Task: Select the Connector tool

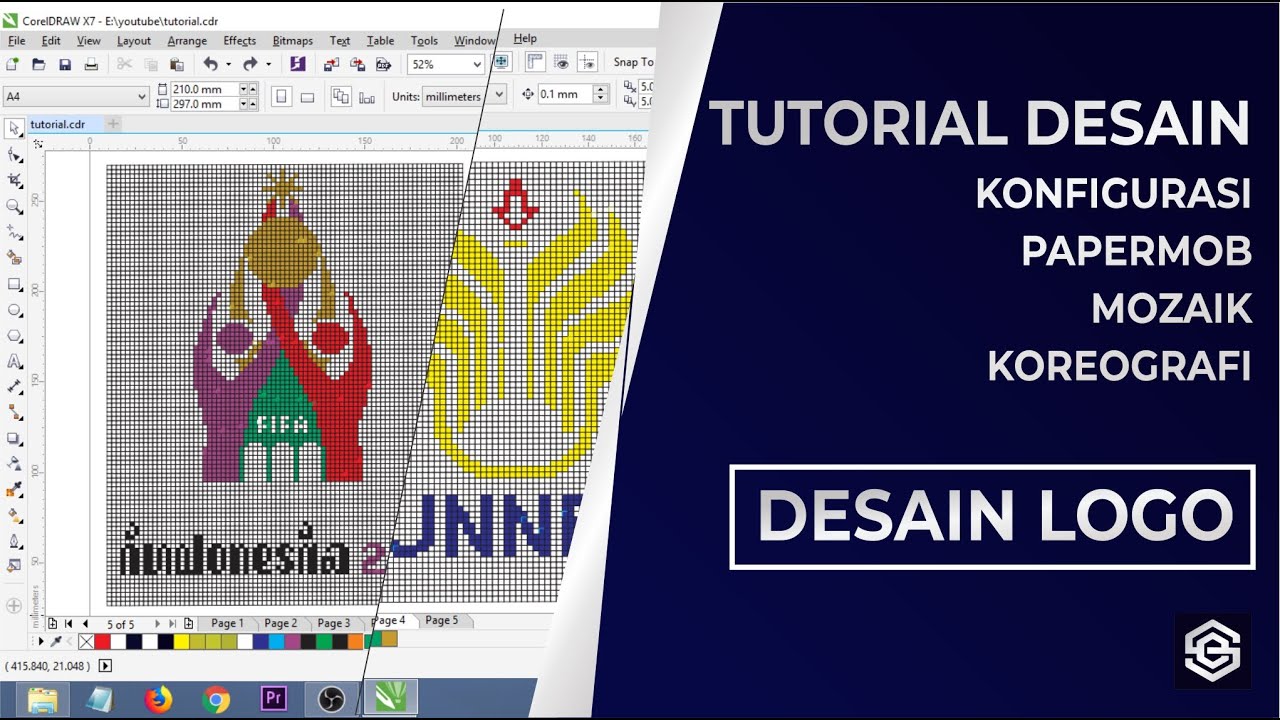Action: tap(14, 413)
